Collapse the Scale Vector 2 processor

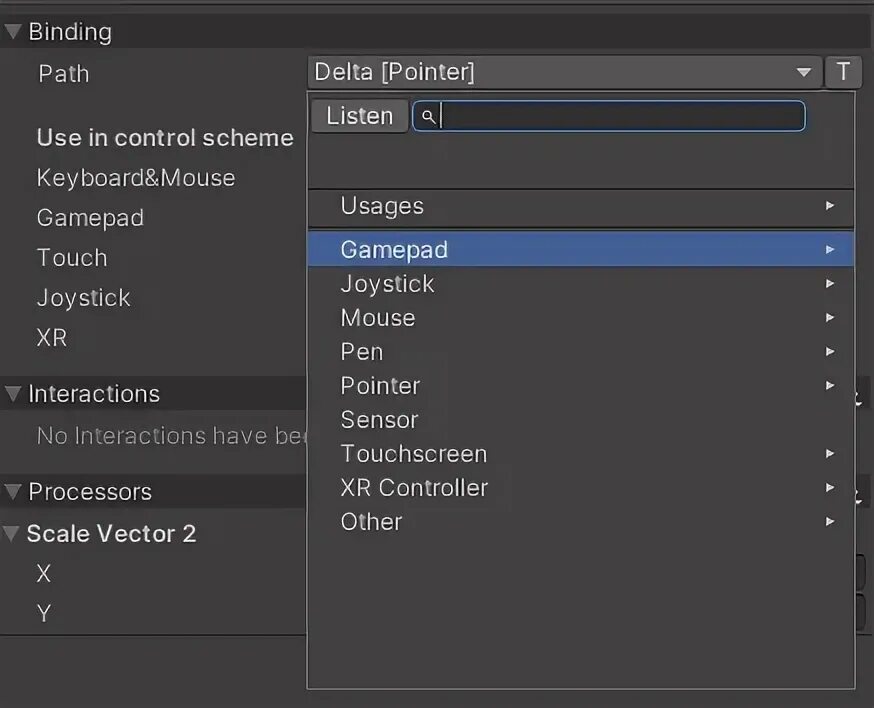[x=13, y=534]
